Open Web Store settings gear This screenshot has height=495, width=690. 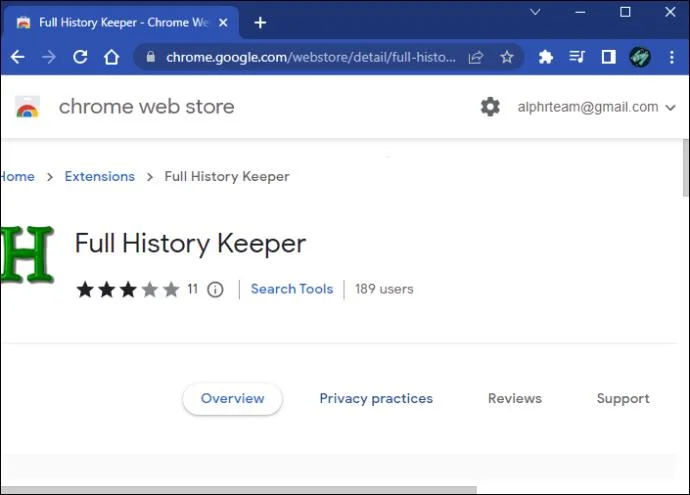pyautogui.click(x=490, y=107)
